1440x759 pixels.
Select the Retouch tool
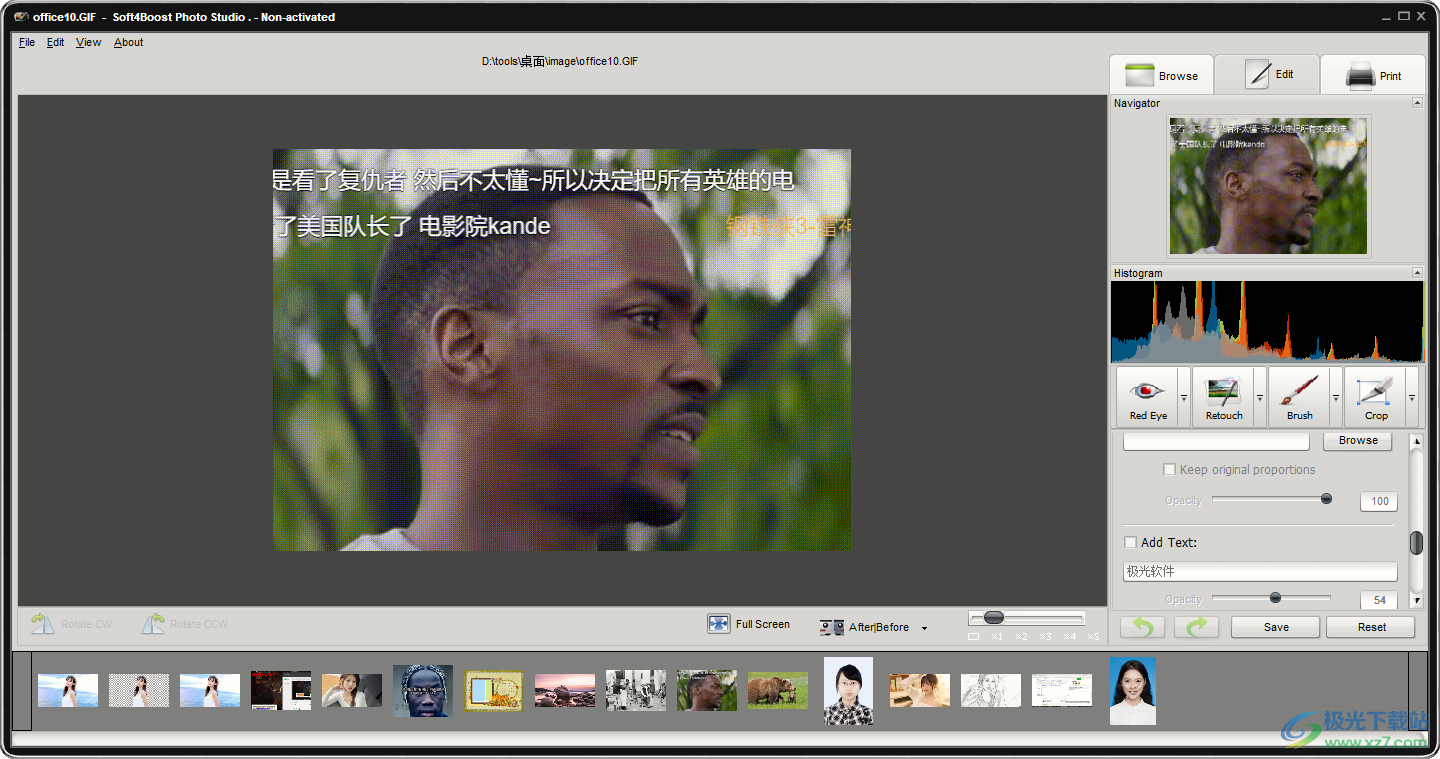[1224, 396]
